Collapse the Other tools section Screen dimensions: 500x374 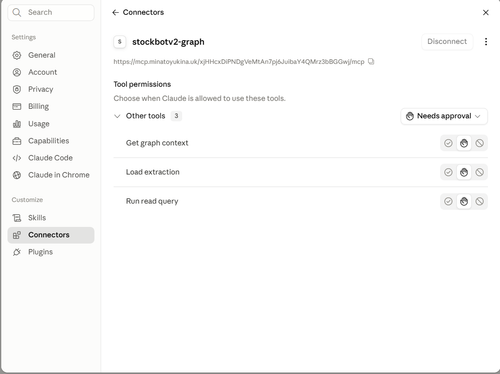[117, 116]
